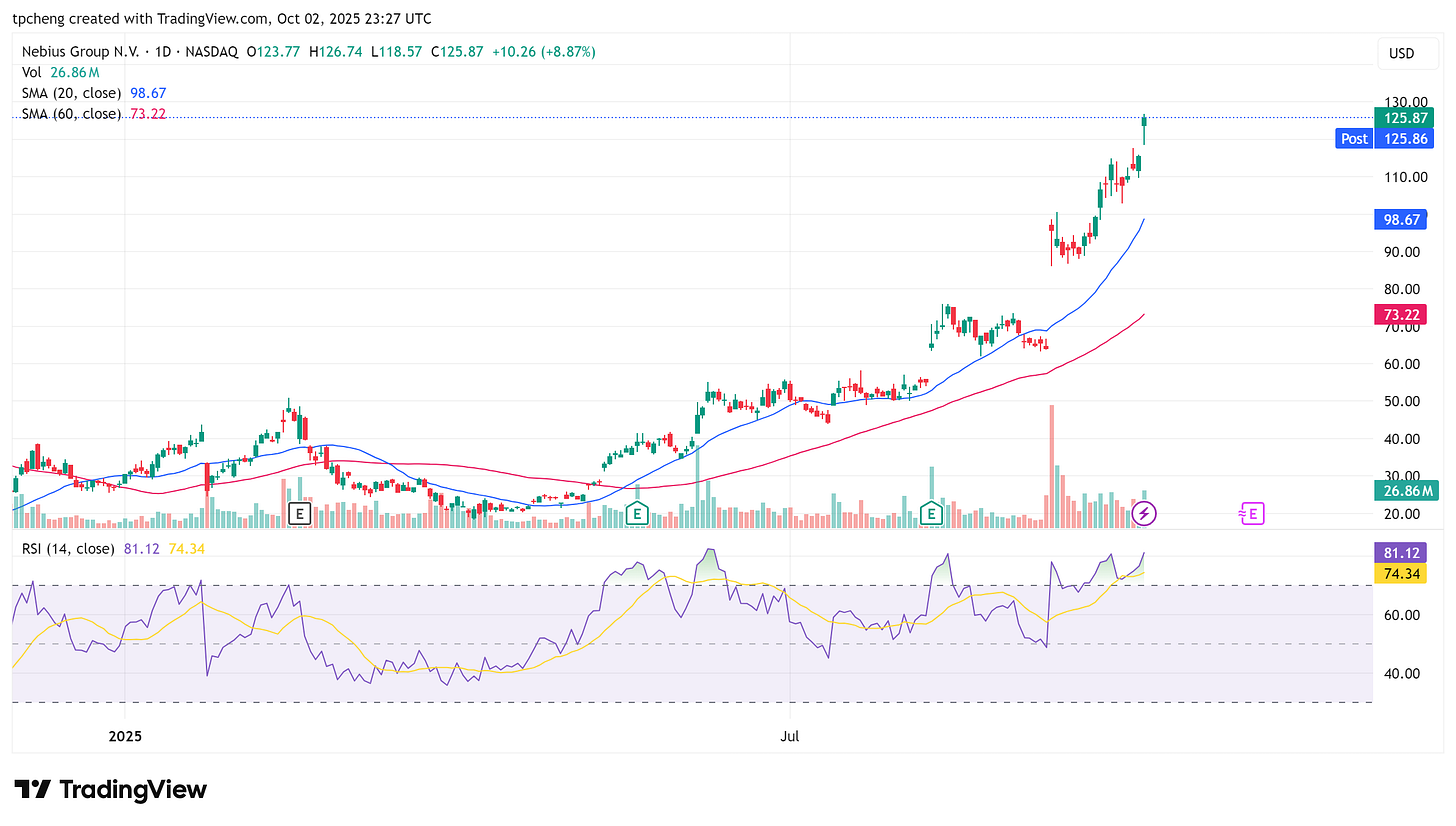Viewport: 1456px width, 826px height.
Task: Click the 2025 label on the time axis
Action: point(126,737)
